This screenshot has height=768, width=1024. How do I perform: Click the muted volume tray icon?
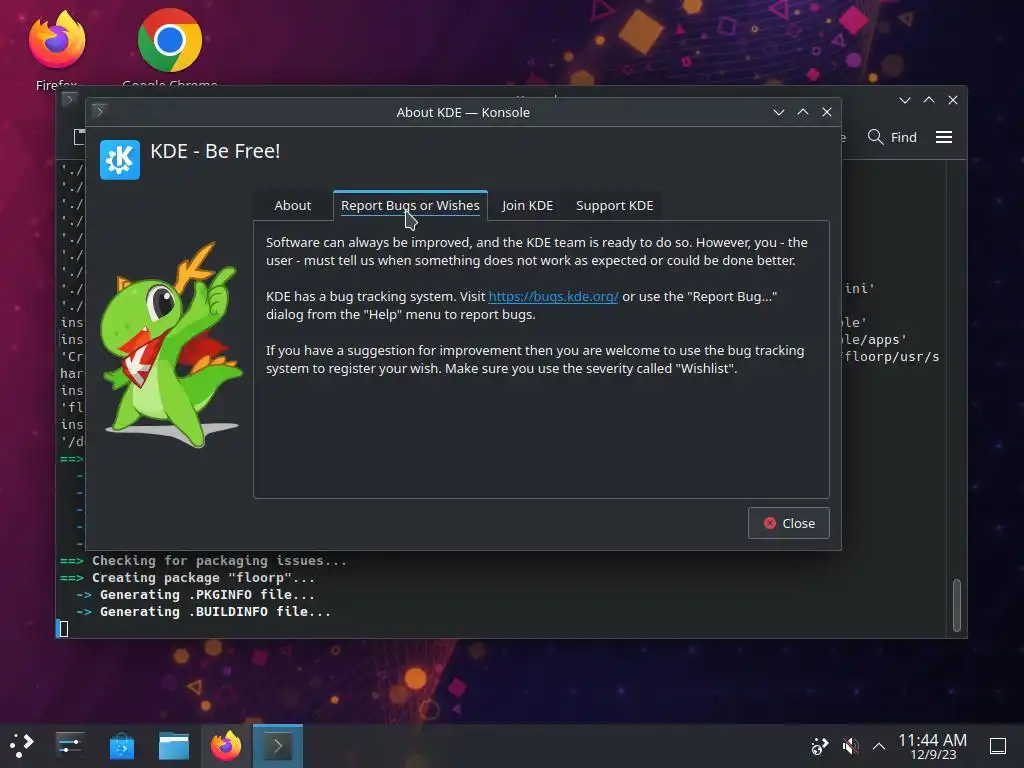[850, 746]
